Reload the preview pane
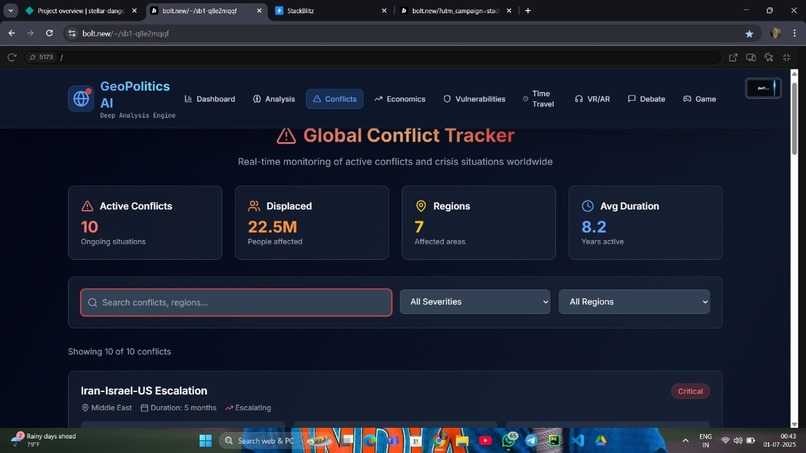This screenshot has width=806, height=453. (11, 57)
